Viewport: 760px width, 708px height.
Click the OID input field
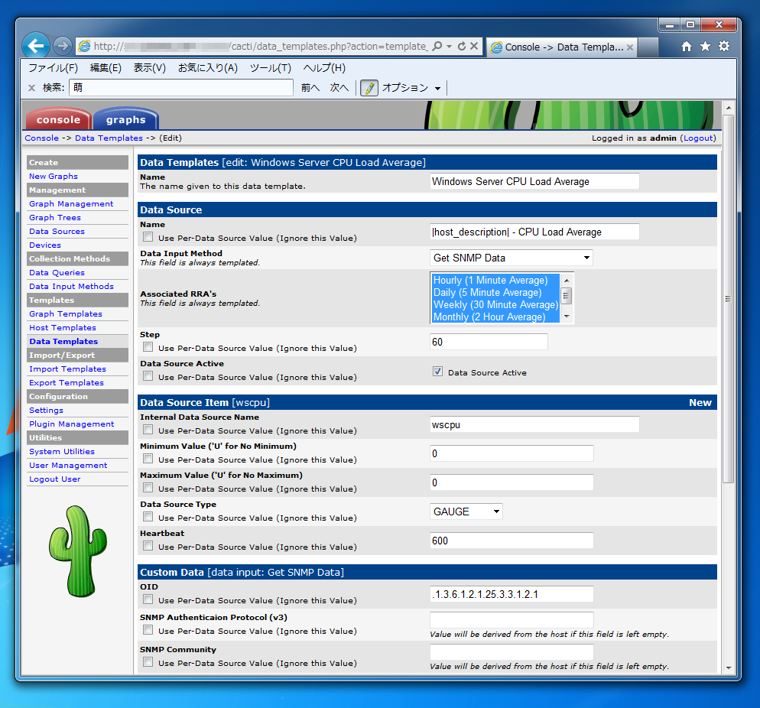click(x=511, y=594)
